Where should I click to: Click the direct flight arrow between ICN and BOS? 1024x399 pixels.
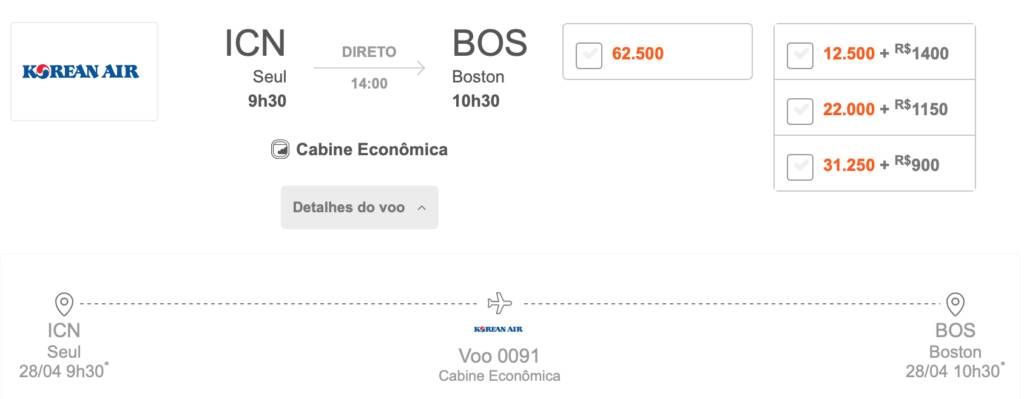click(x=370, y=68)
